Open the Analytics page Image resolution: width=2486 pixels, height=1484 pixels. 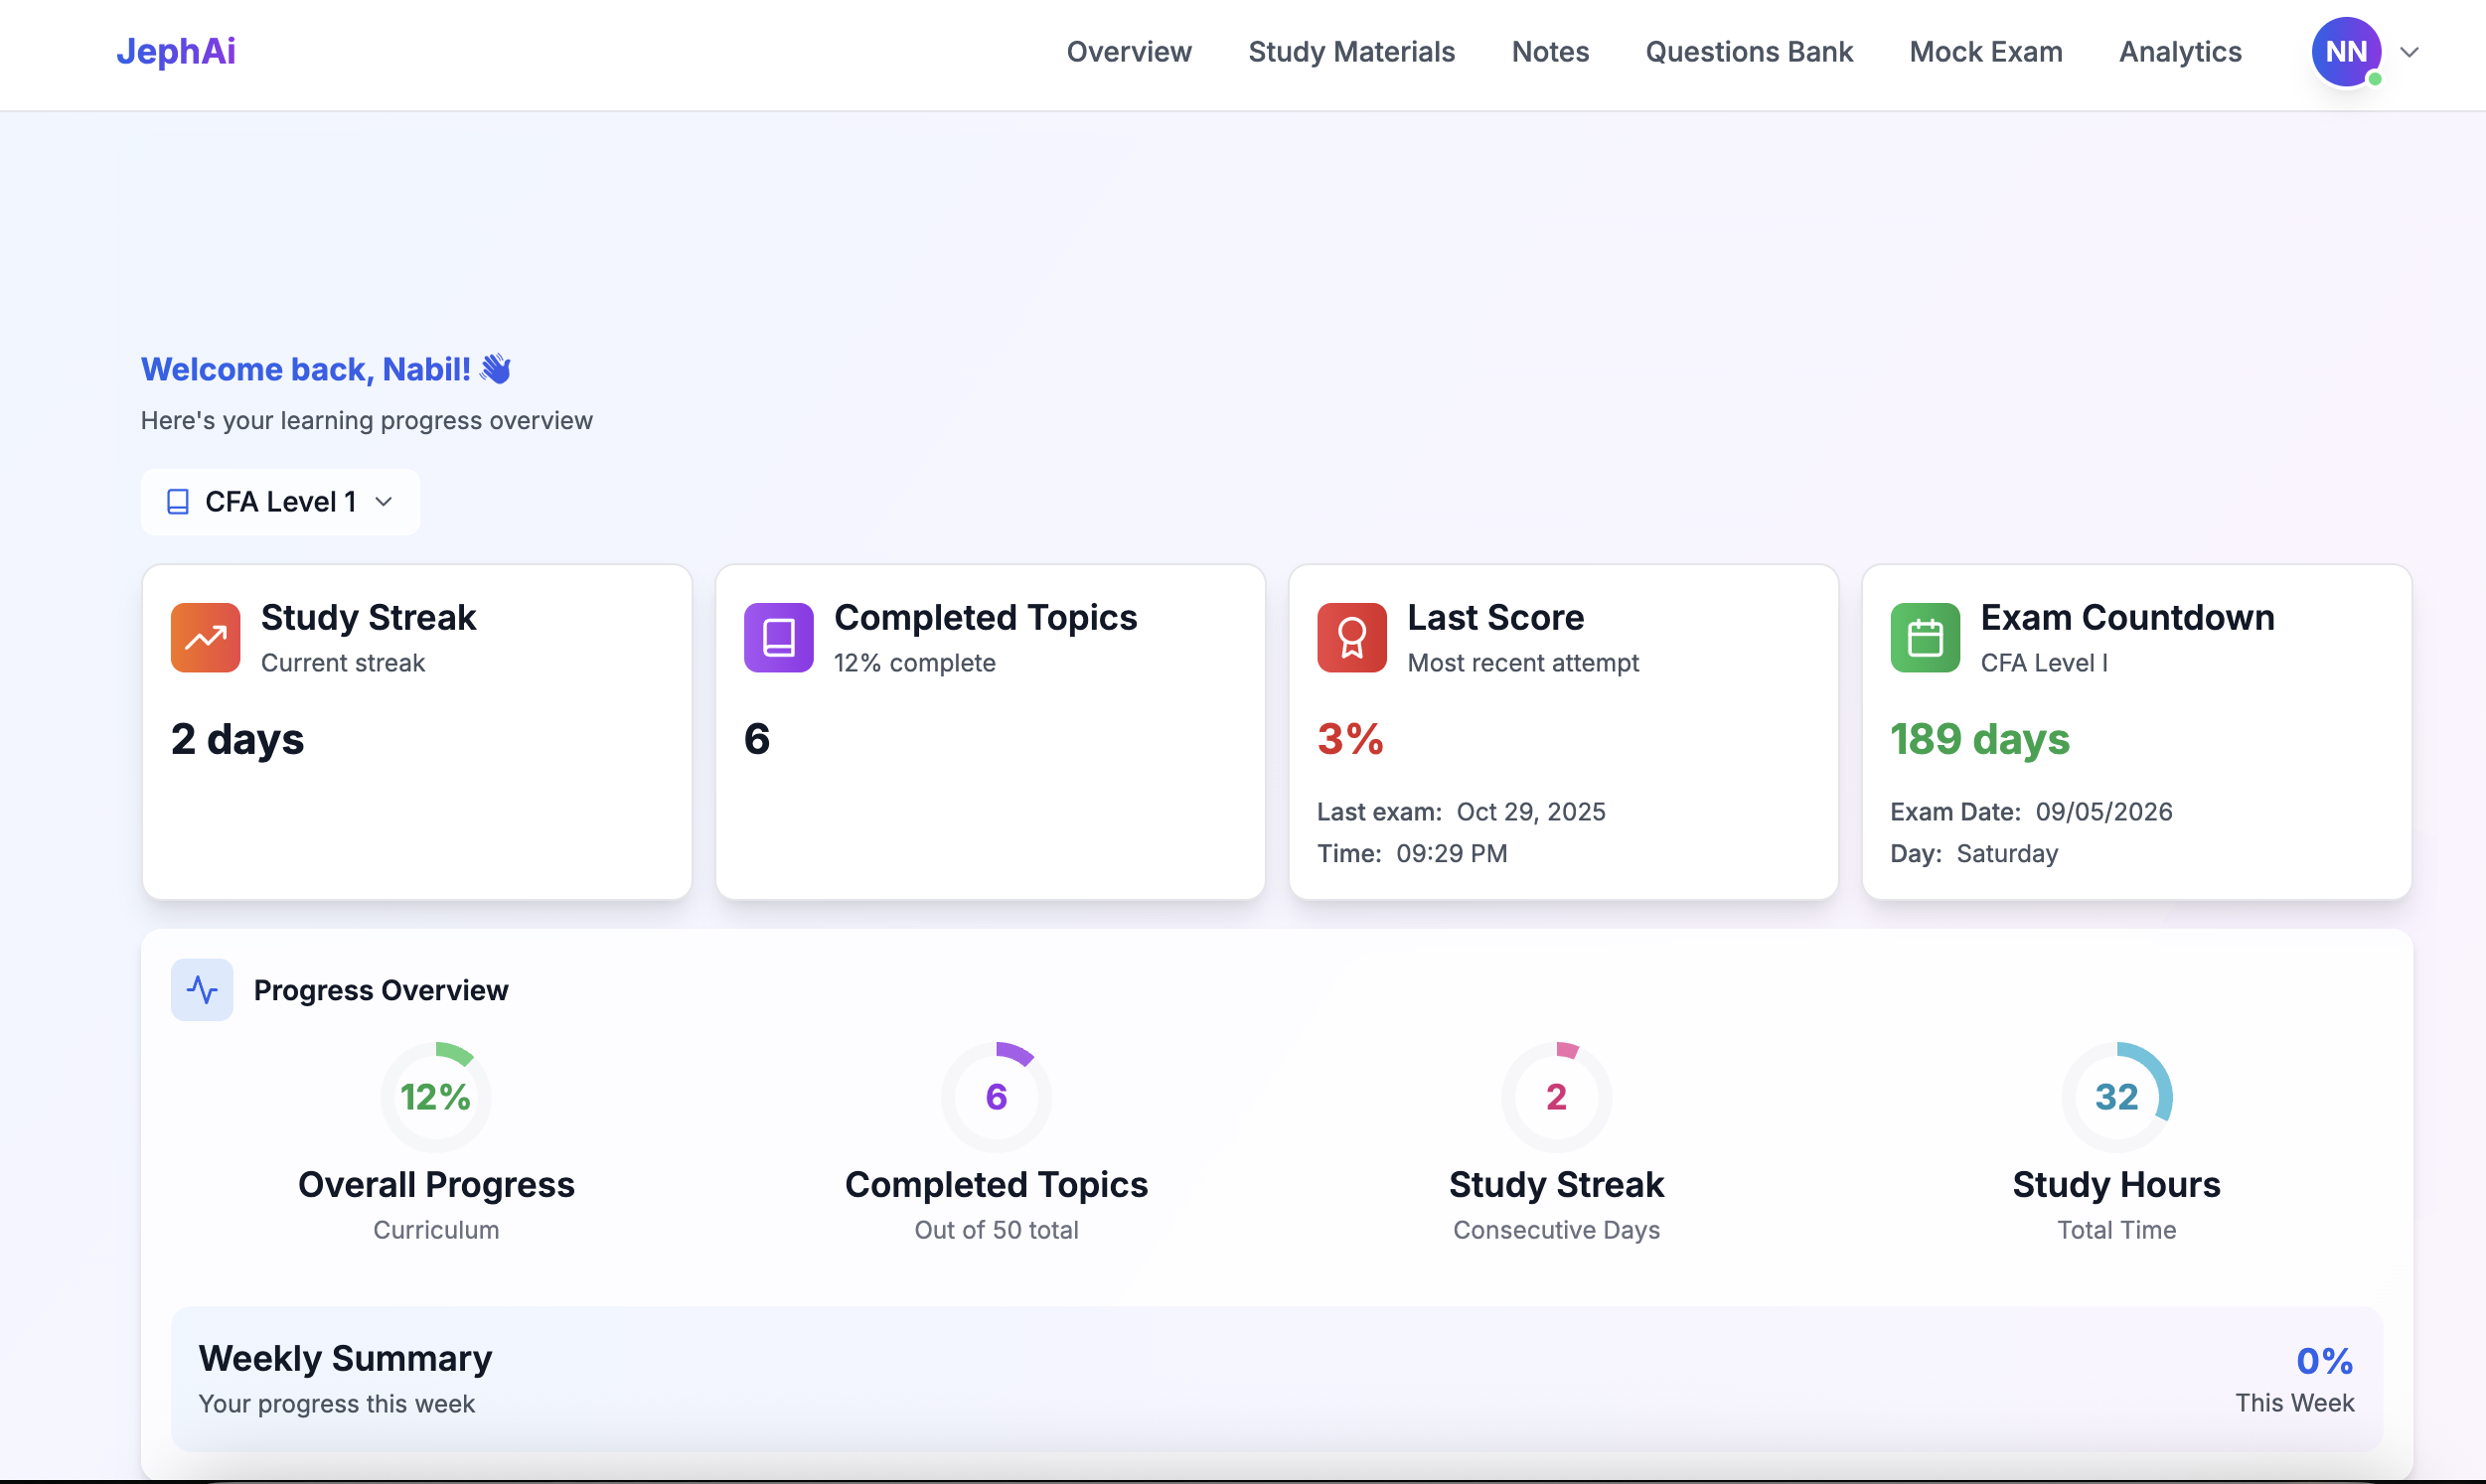pos(2179,52)
